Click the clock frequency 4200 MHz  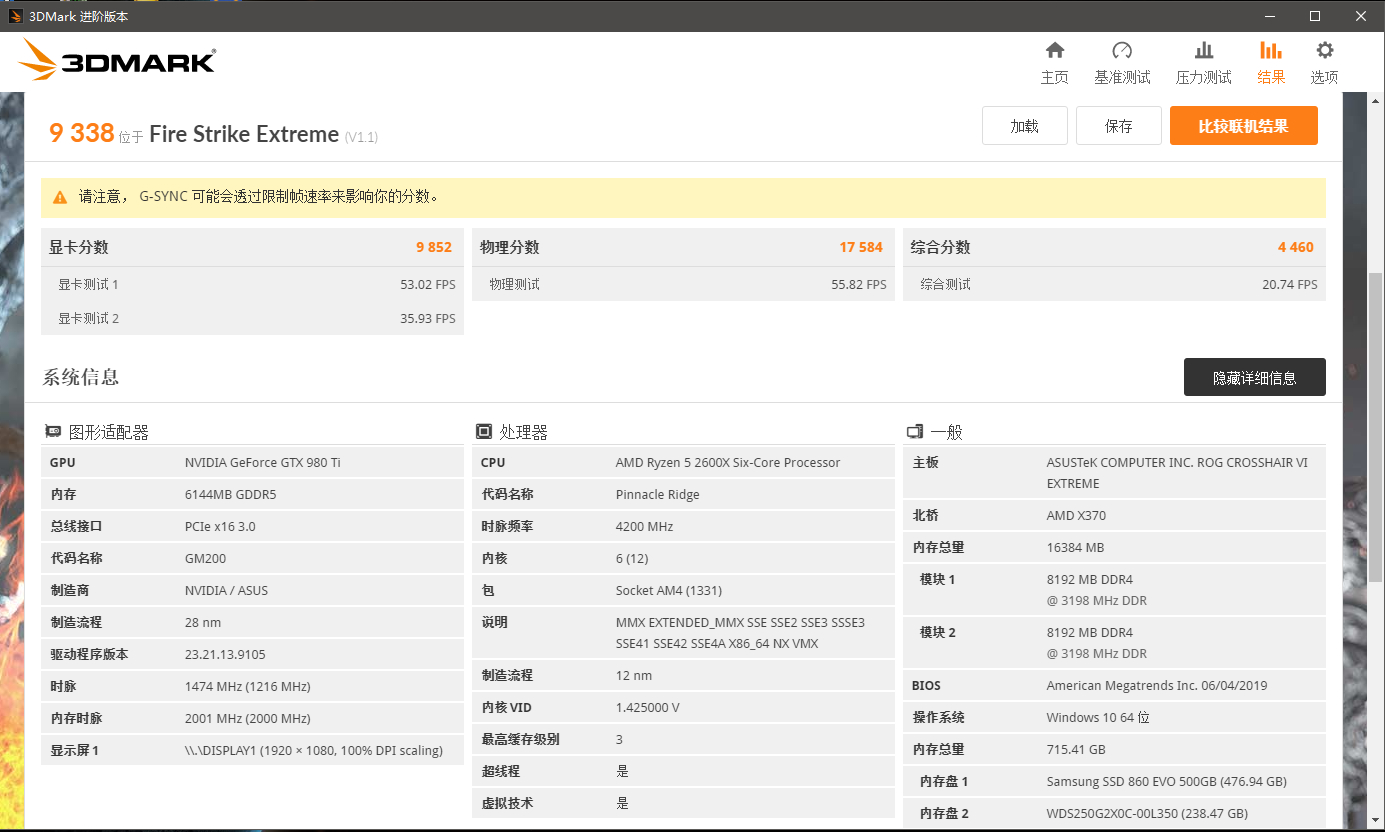tap(645, 526)
